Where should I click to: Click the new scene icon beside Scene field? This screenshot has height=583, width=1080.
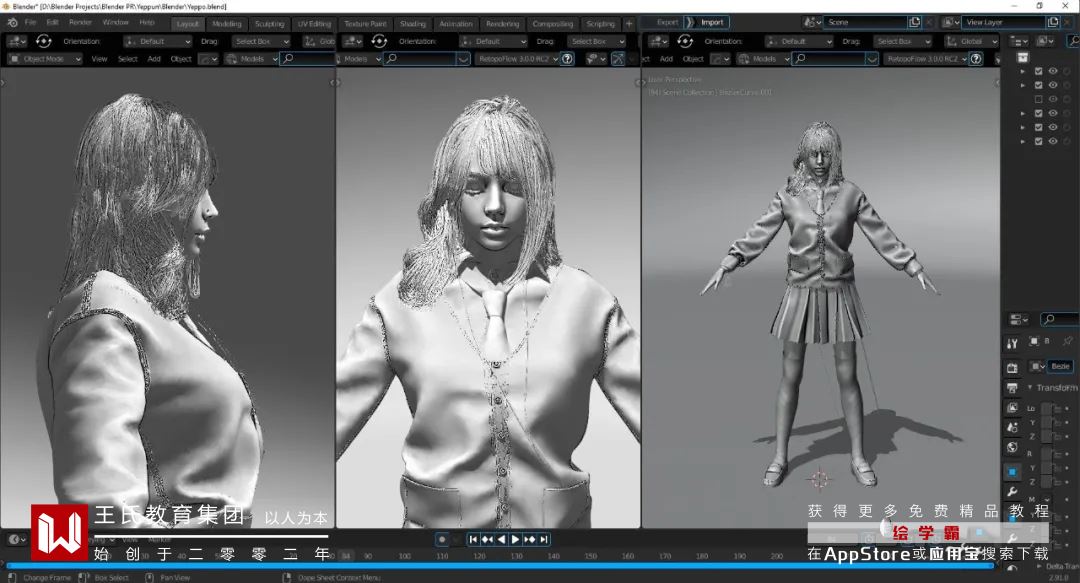click(914, 22)
